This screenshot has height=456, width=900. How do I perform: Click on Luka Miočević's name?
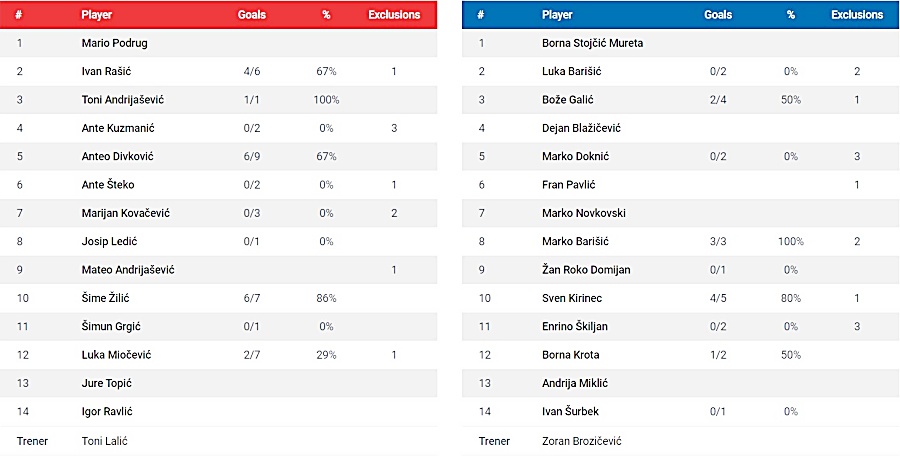pos(116,355)
